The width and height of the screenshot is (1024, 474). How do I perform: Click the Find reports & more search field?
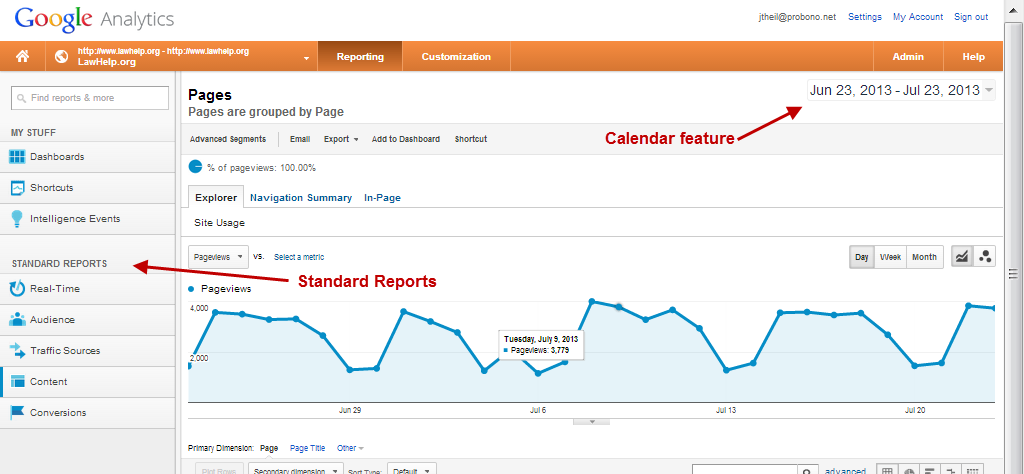point(90,98)
